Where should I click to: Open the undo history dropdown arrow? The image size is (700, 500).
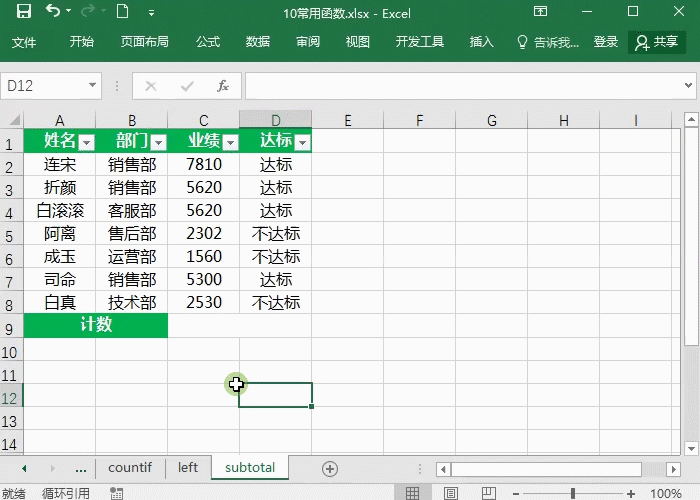point(68,11)
